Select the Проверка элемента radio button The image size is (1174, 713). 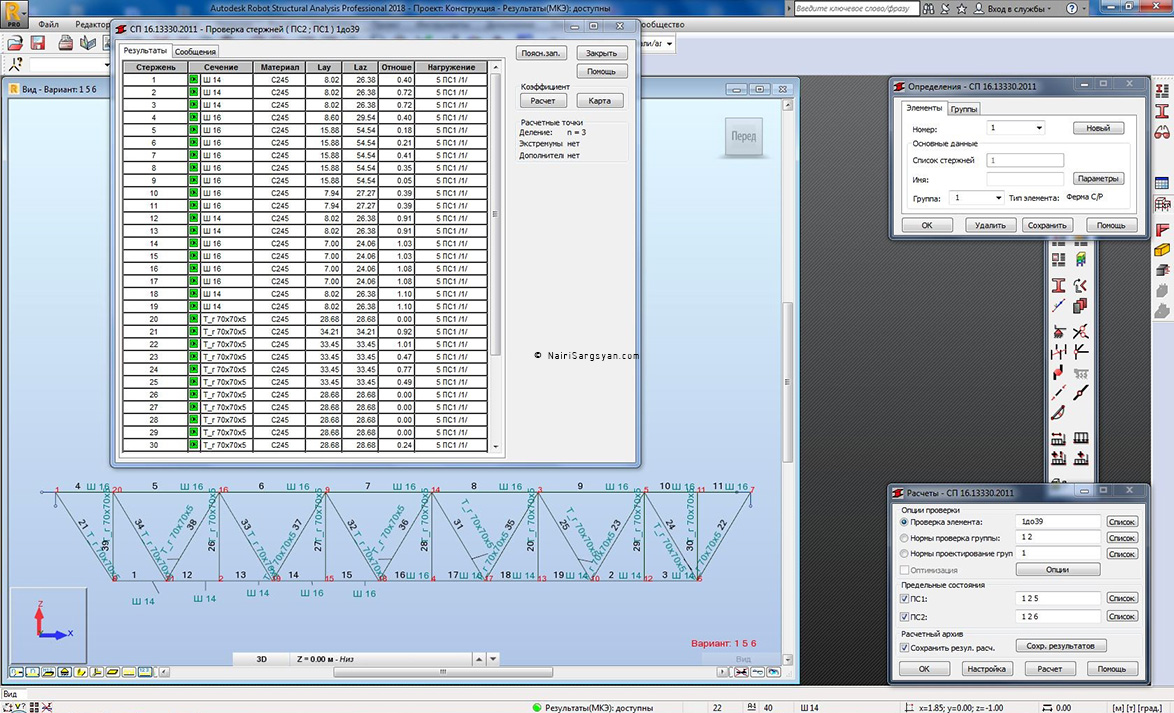click(x=904, y=522)
